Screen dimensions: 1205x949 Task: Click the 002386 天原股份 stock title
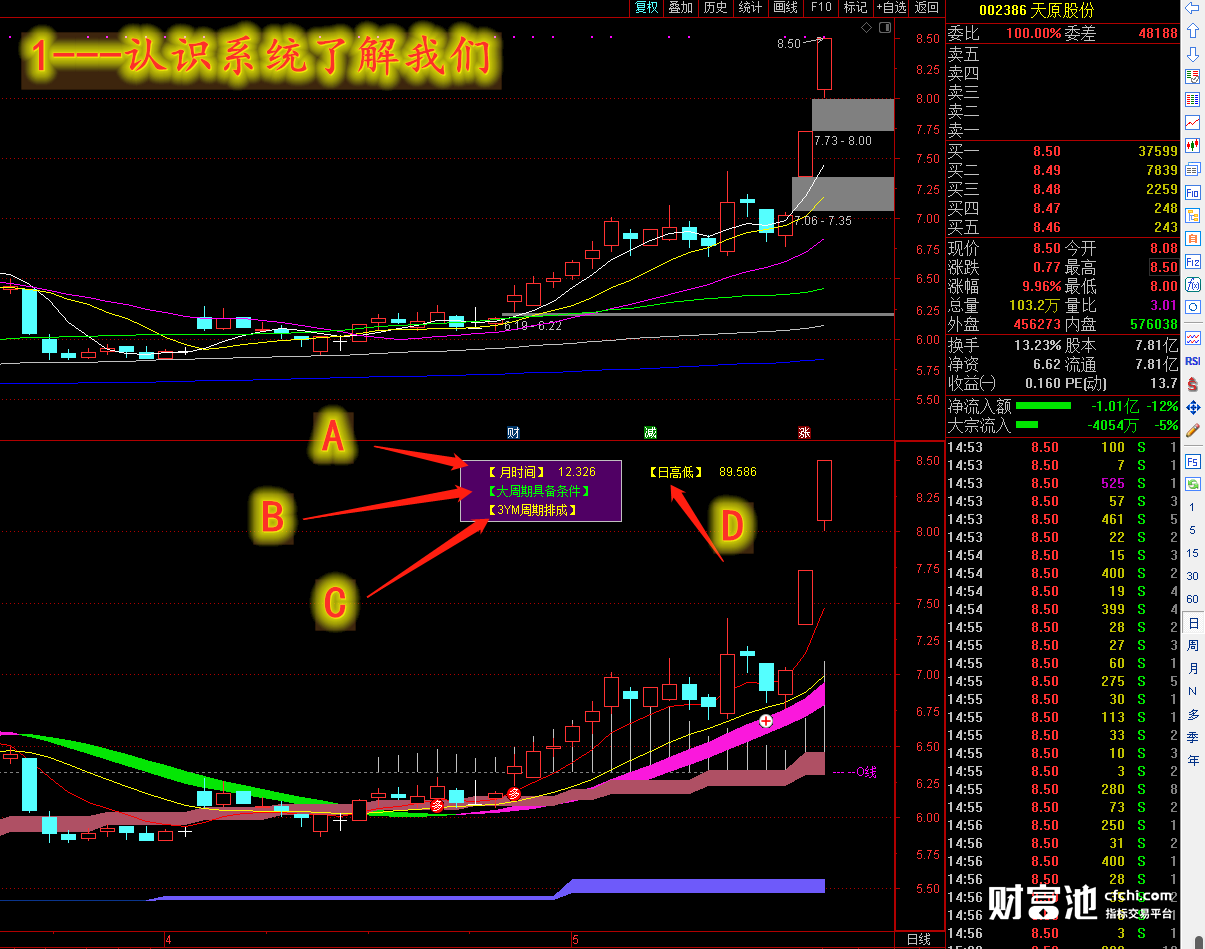(x=1036, y=9)
